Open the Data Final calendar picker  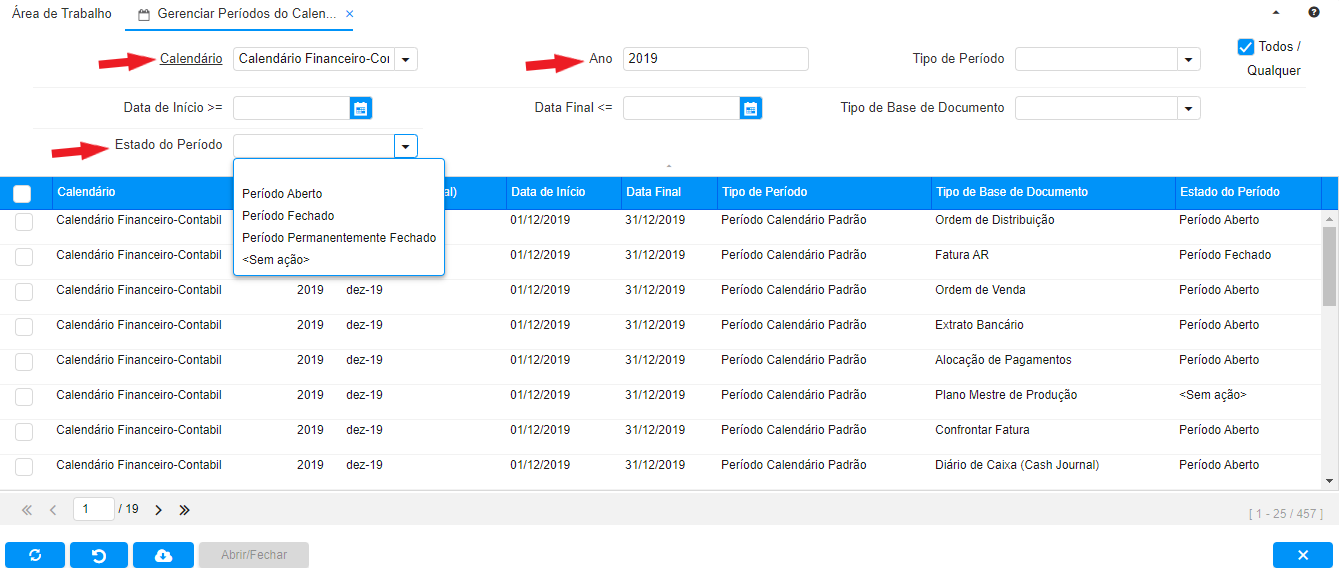click(751, 108)
